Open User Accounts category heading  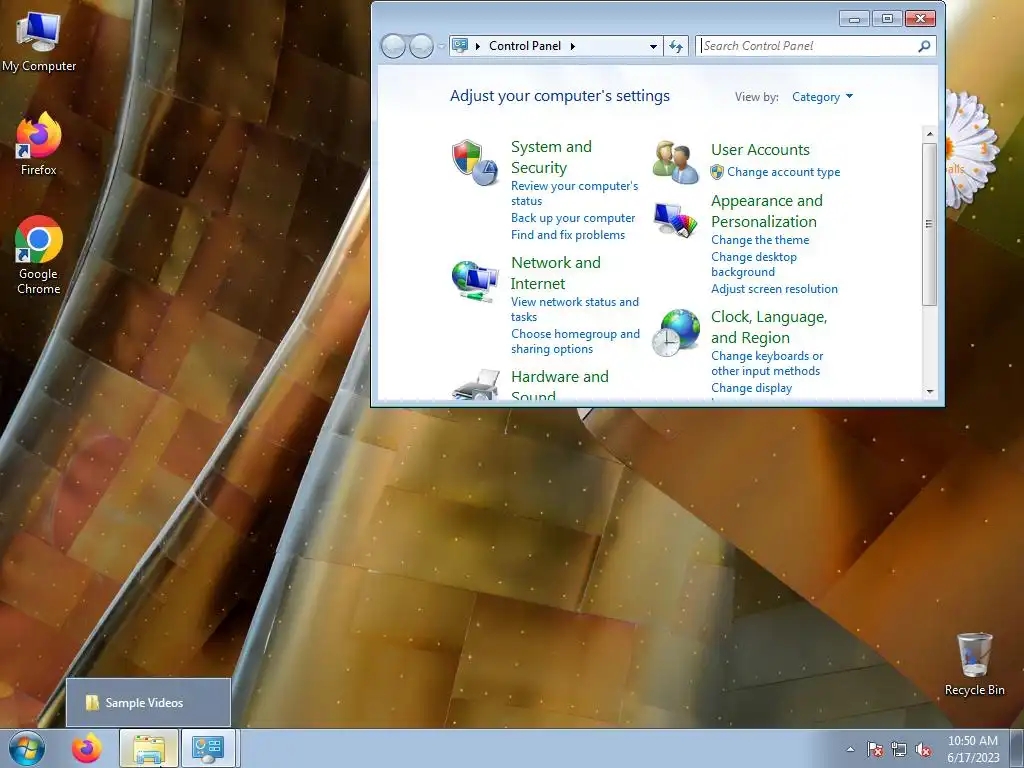pos(760,150)
